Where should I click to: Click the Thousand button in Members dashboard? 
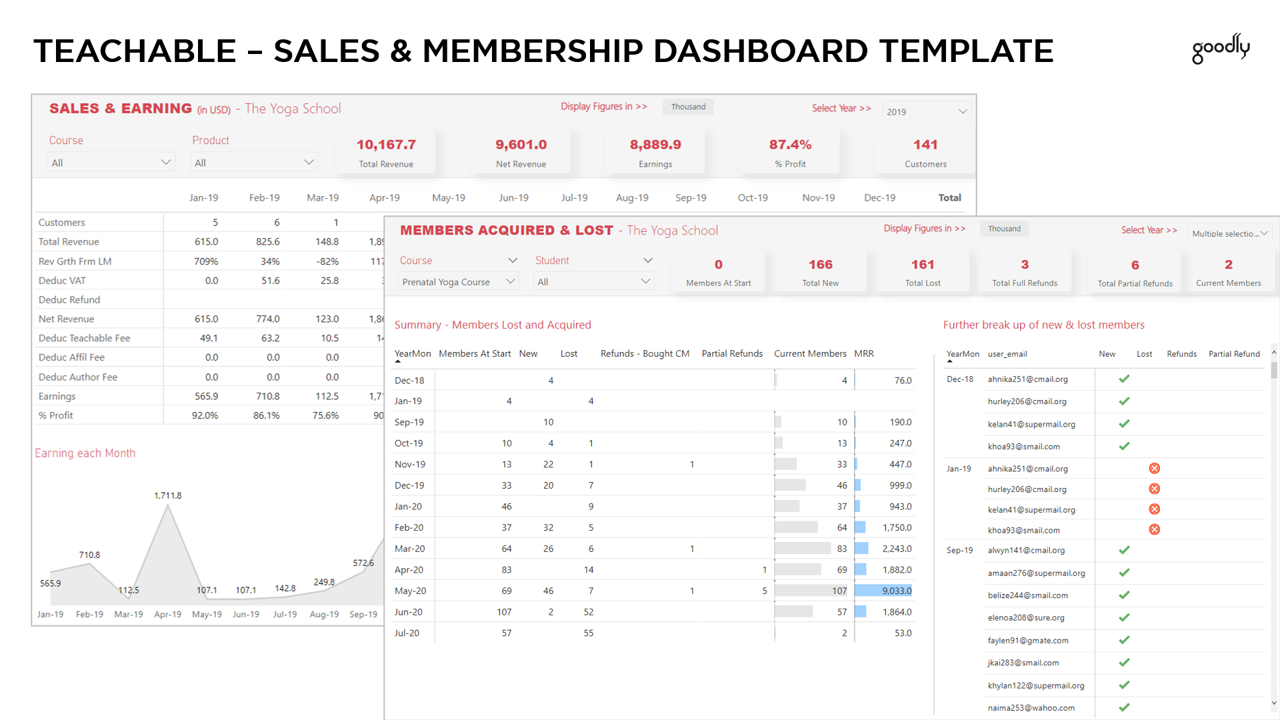1004,229
